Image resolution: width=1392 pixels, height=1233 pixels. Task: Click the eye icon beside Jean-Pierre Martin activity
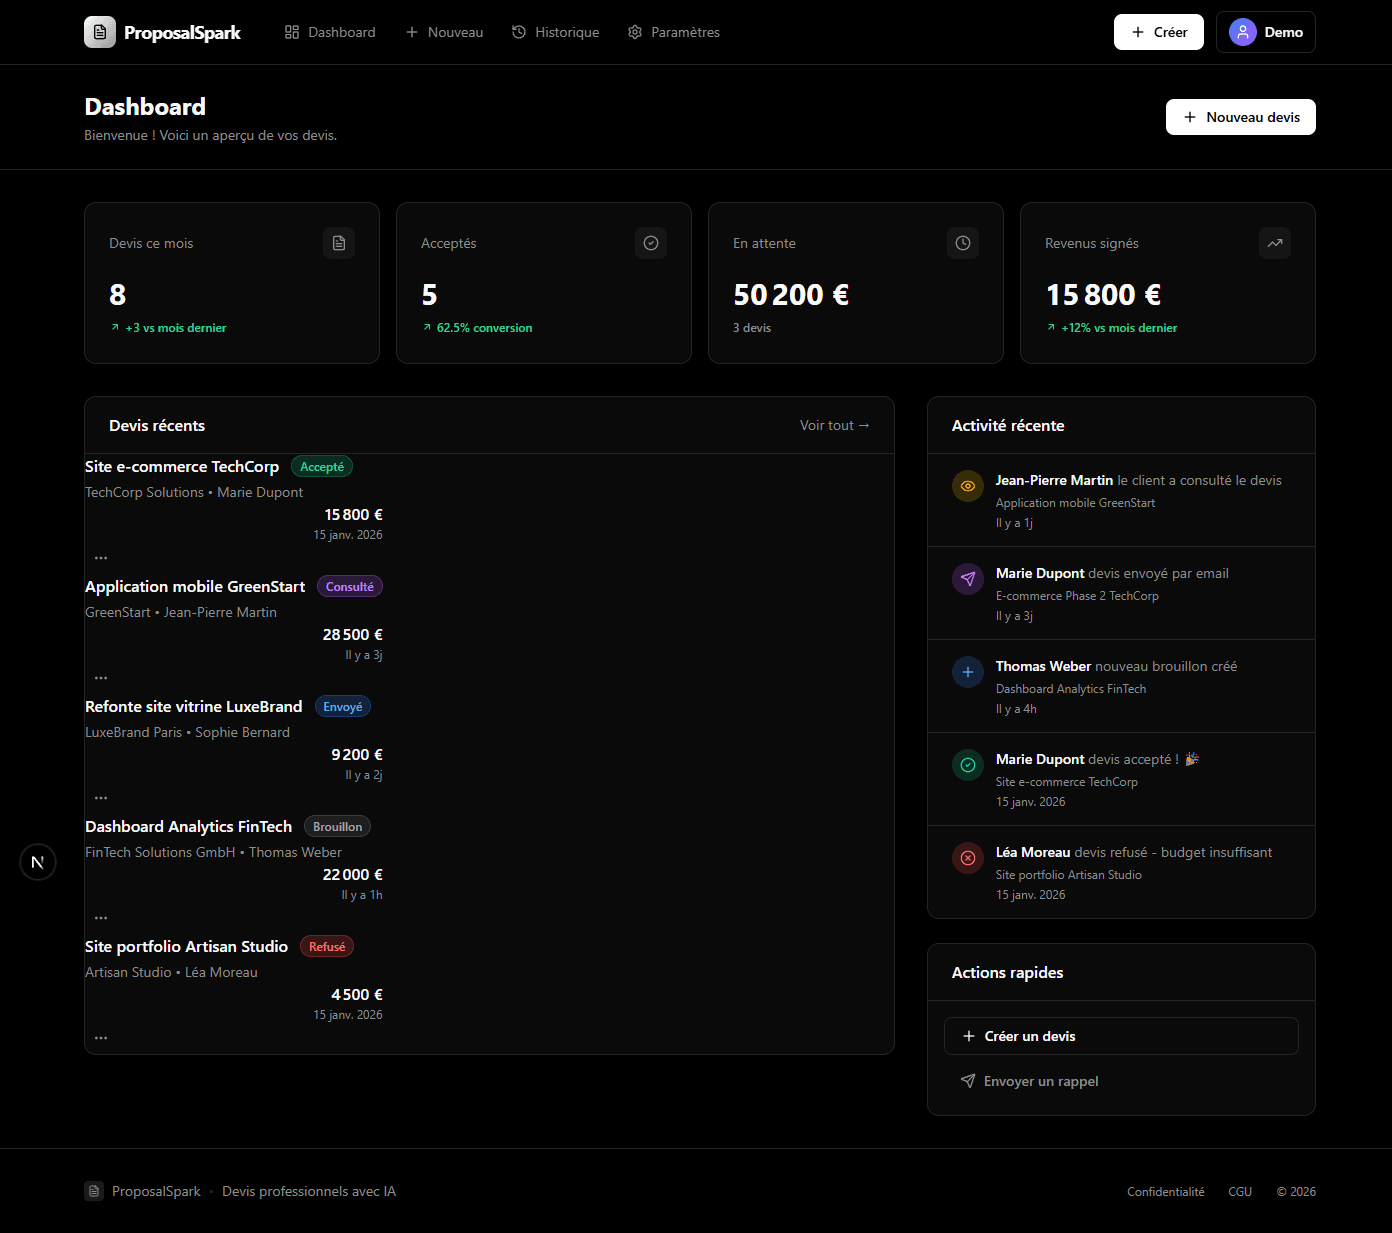pyautogui.click(x=968, y=486)
